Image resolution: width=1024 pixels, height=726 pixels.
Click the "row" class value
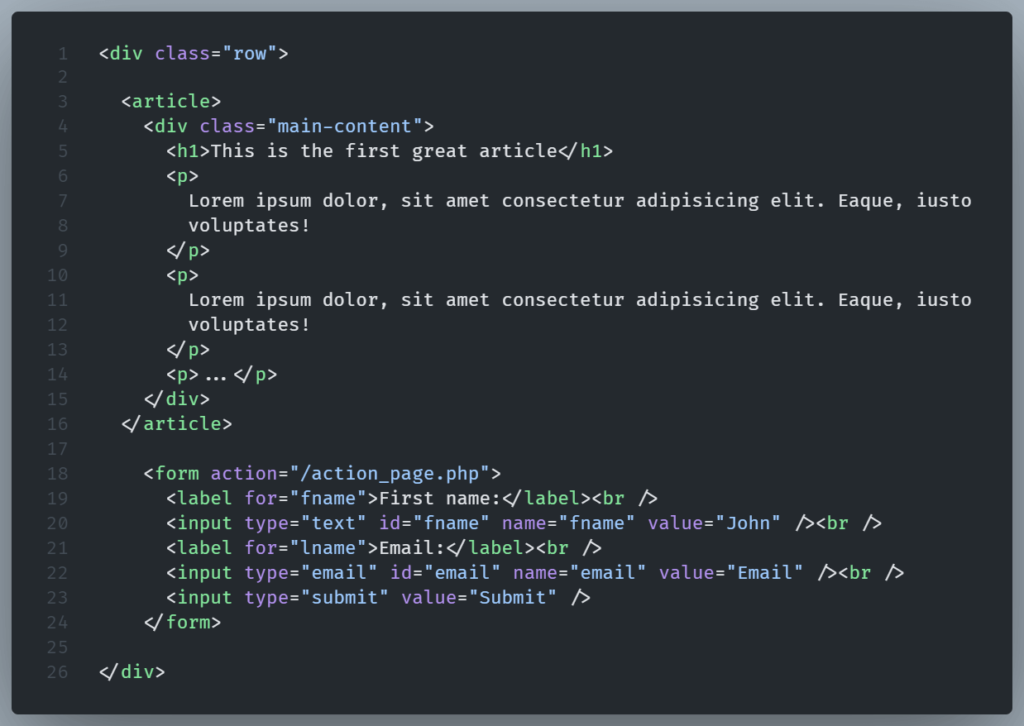(x=250, y=53)
